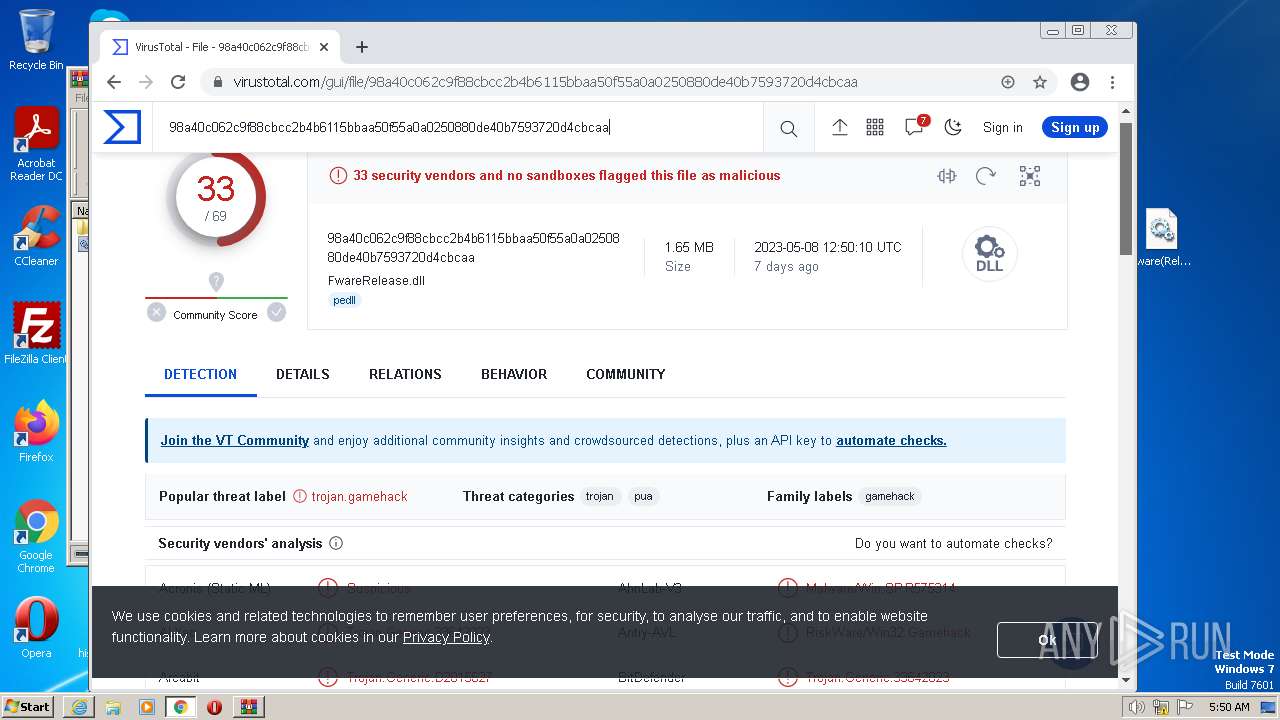This screenshot has width=1280, height=720.
Task: Click the detection score 33 / 69
Action: click(216, 197)
